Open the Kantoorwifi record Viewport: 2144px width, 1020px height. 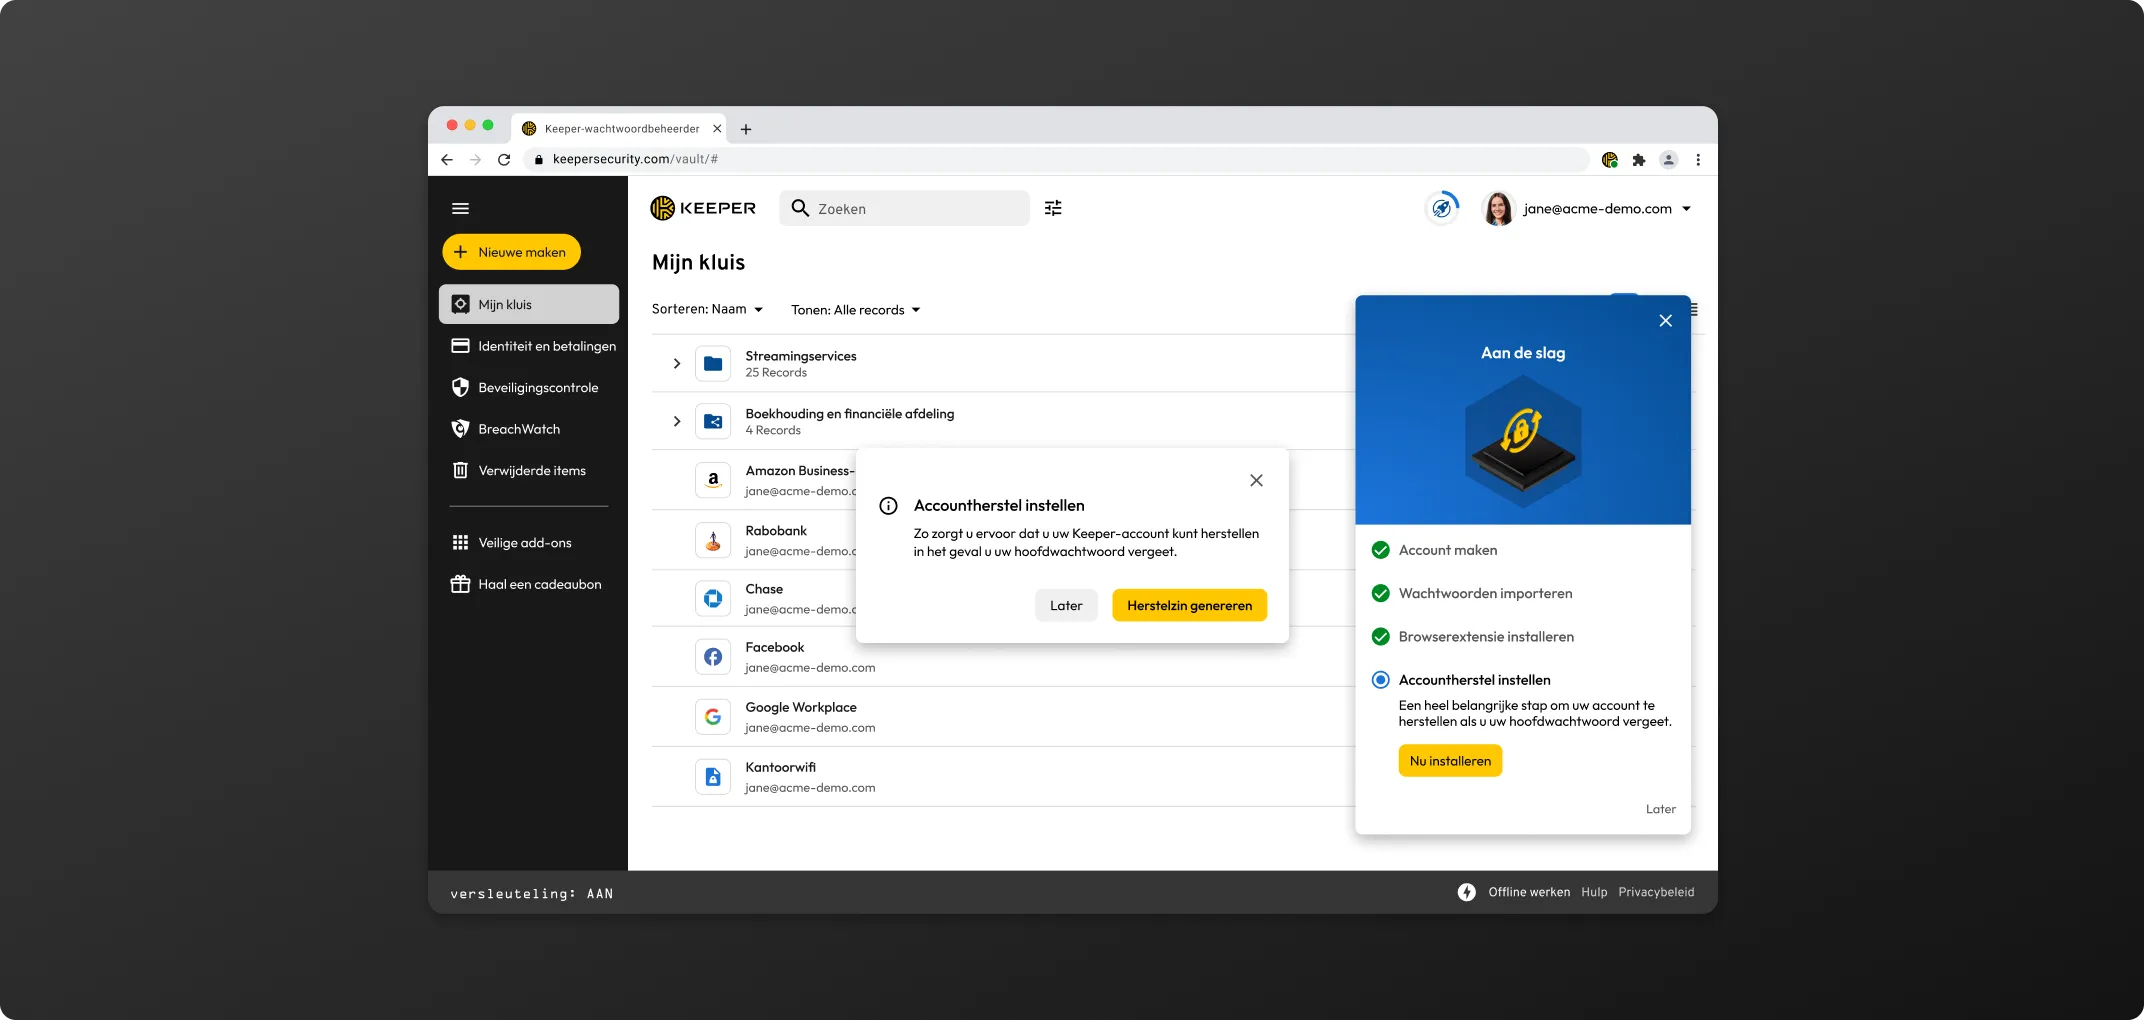1002,776
